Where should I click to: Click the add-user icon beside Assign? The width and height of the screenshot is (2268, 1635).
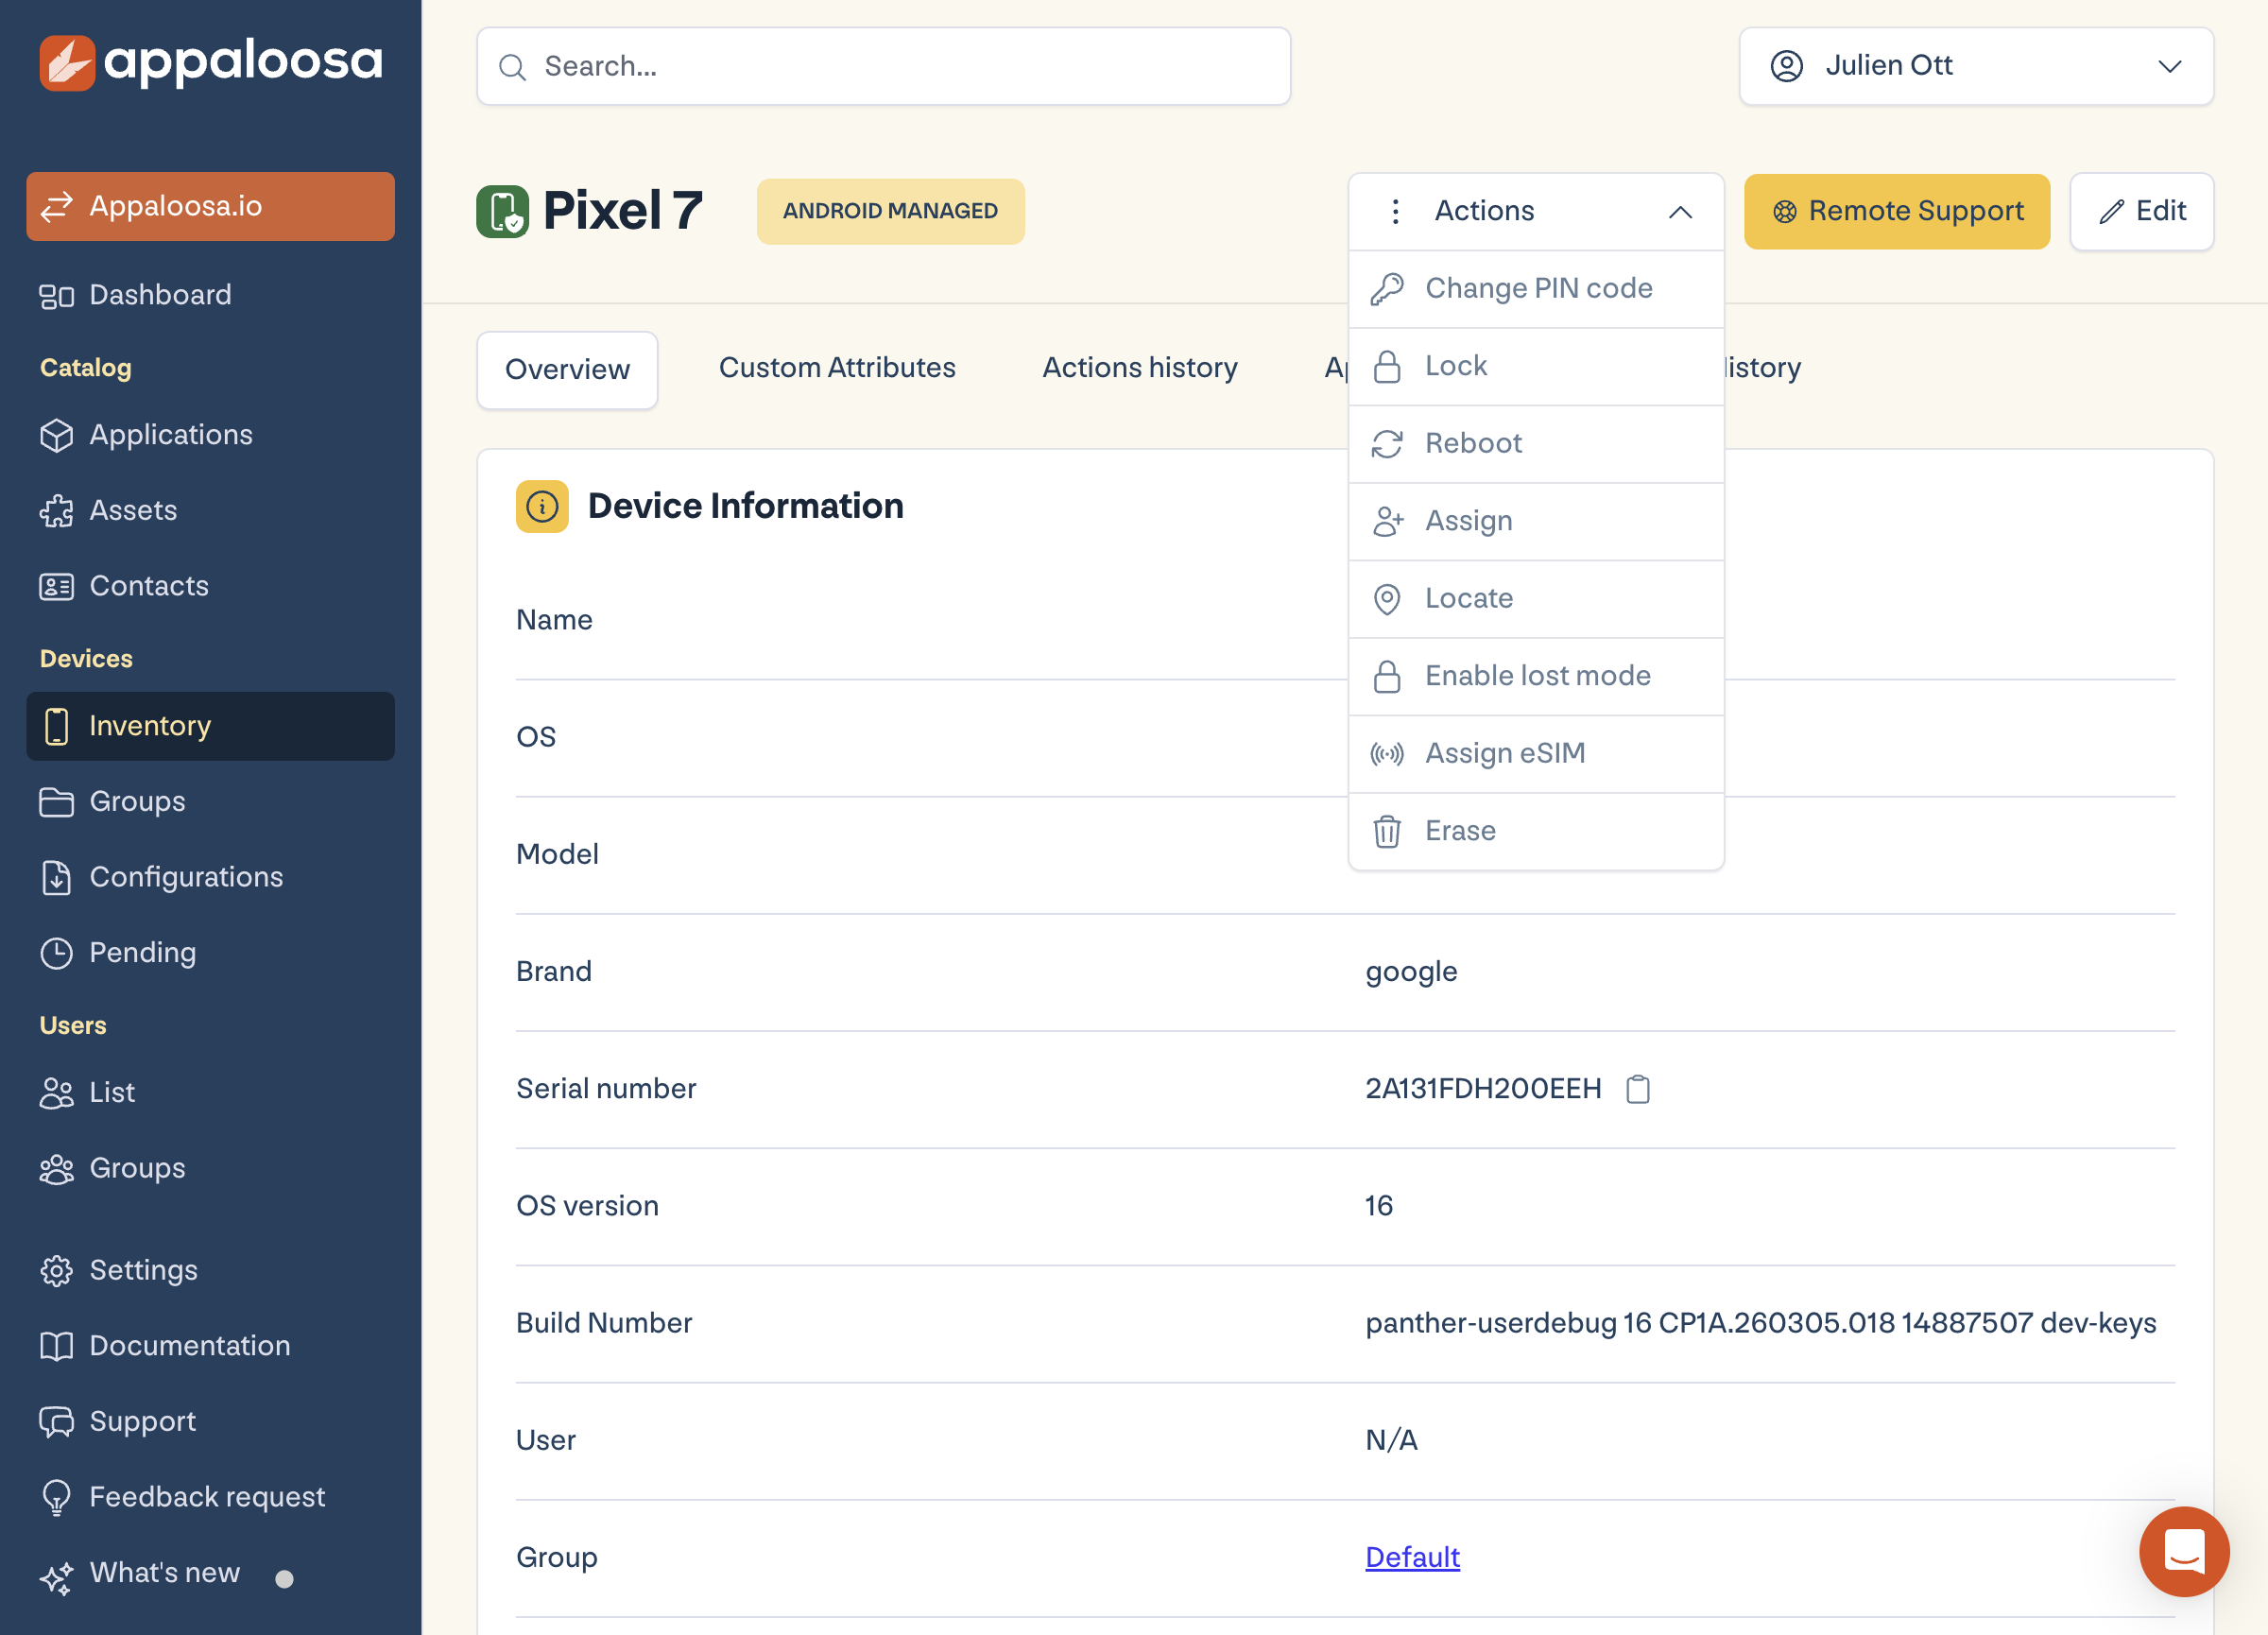[1387, 521]
